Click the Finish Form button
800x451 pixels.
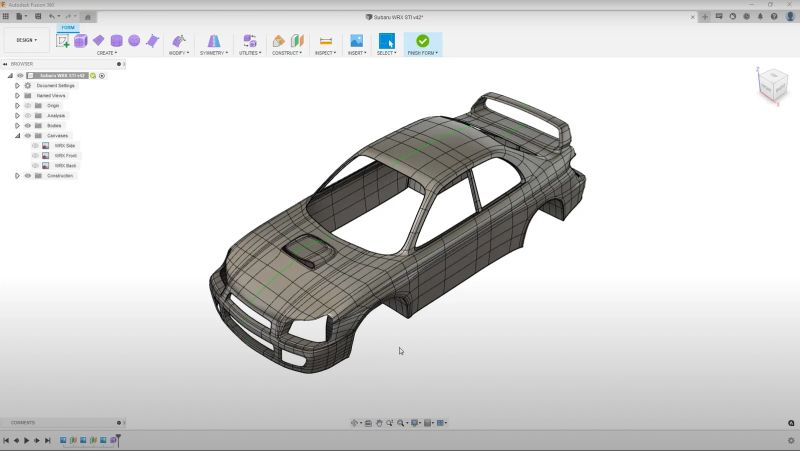point(422,44)
